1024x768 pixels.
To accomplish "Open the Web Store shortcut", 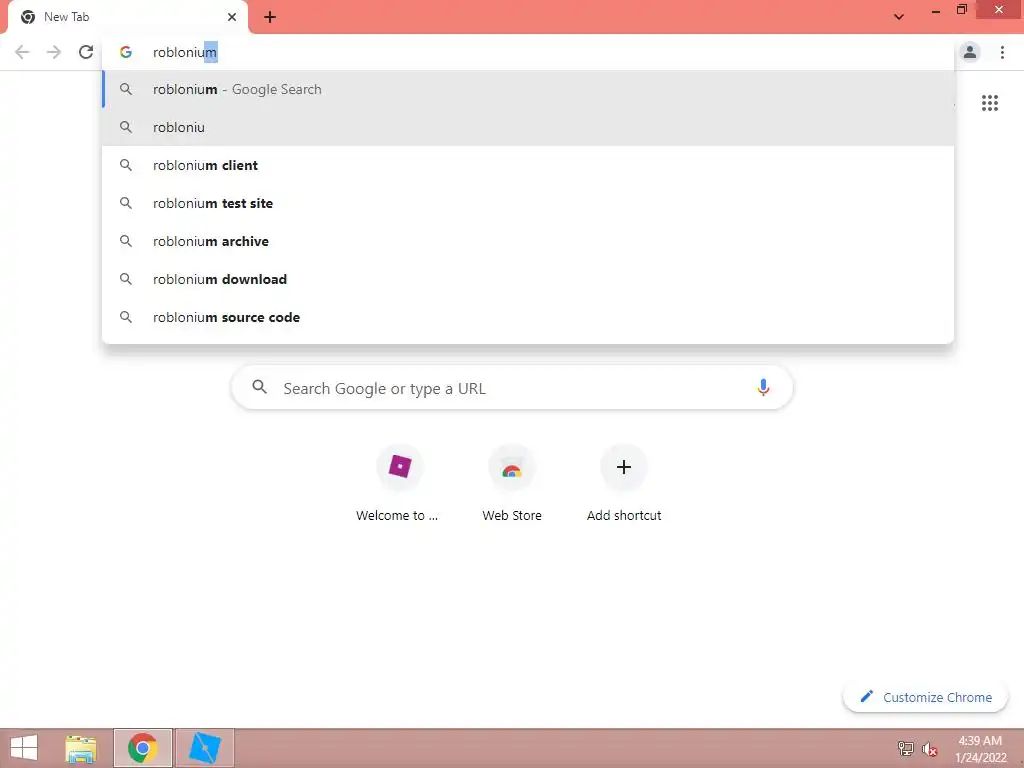I will 511,484.
